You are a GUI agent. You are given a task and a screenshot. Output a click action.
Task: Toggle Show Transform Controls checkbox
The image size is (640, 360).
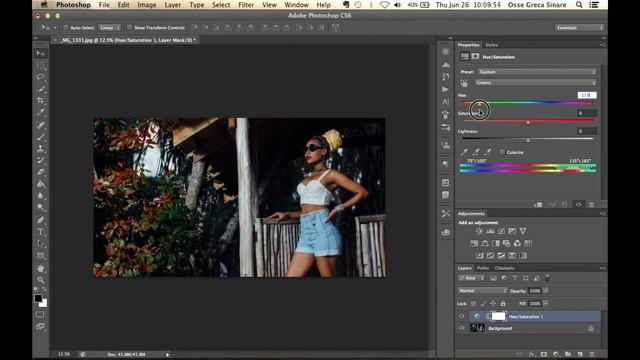(x=129, y=27)
